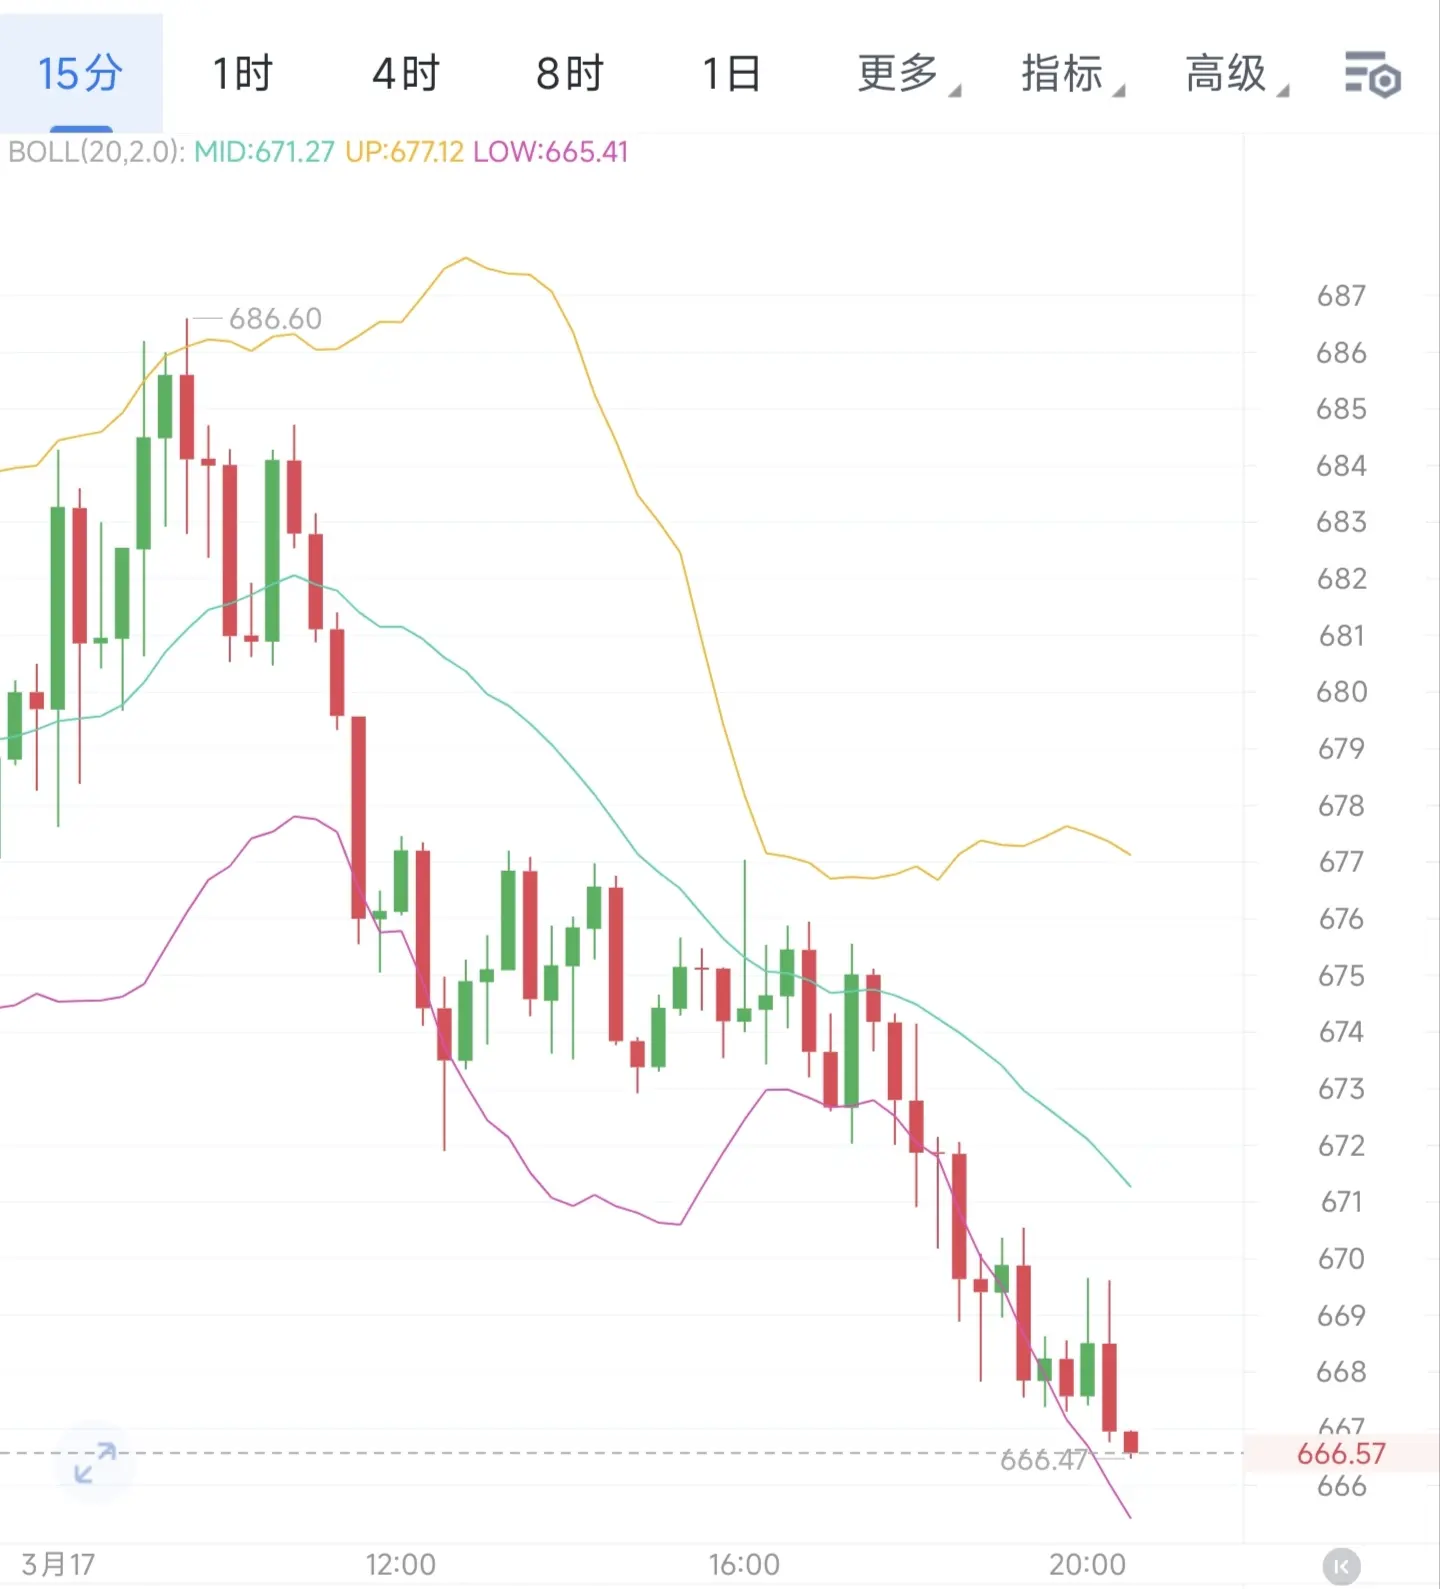
Task: Switch to the 4时 timeframe
Action: pyautogui.click(x=406, y=74)
